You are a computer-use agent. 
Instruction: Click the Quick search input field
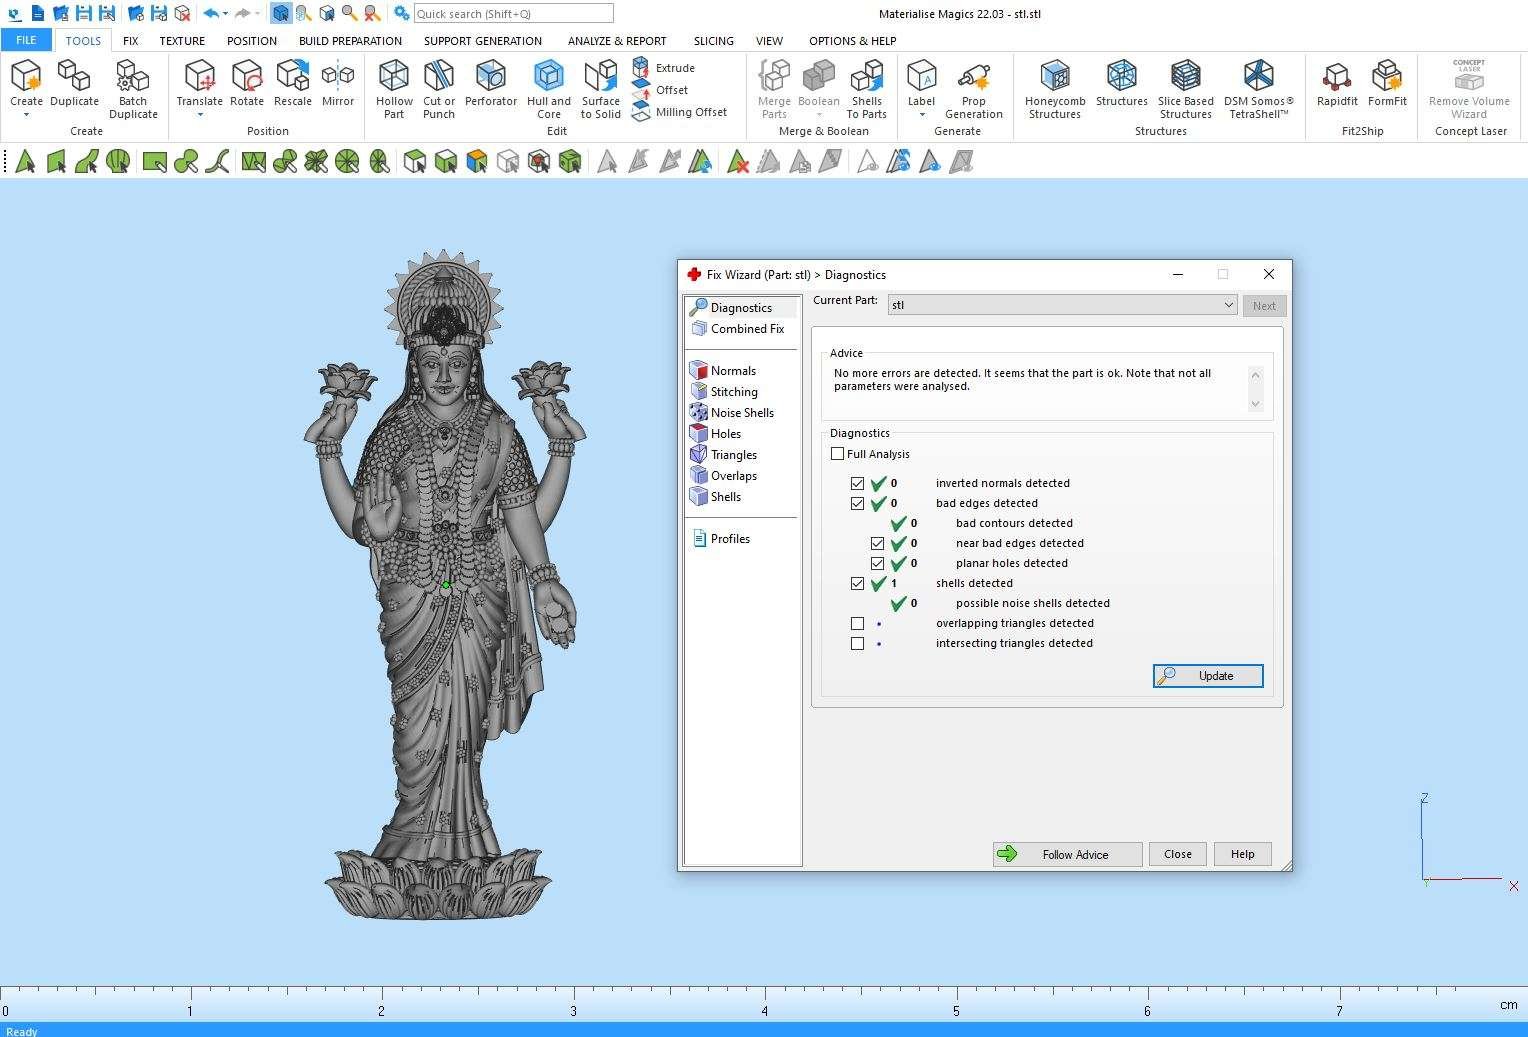pos(513,14)
